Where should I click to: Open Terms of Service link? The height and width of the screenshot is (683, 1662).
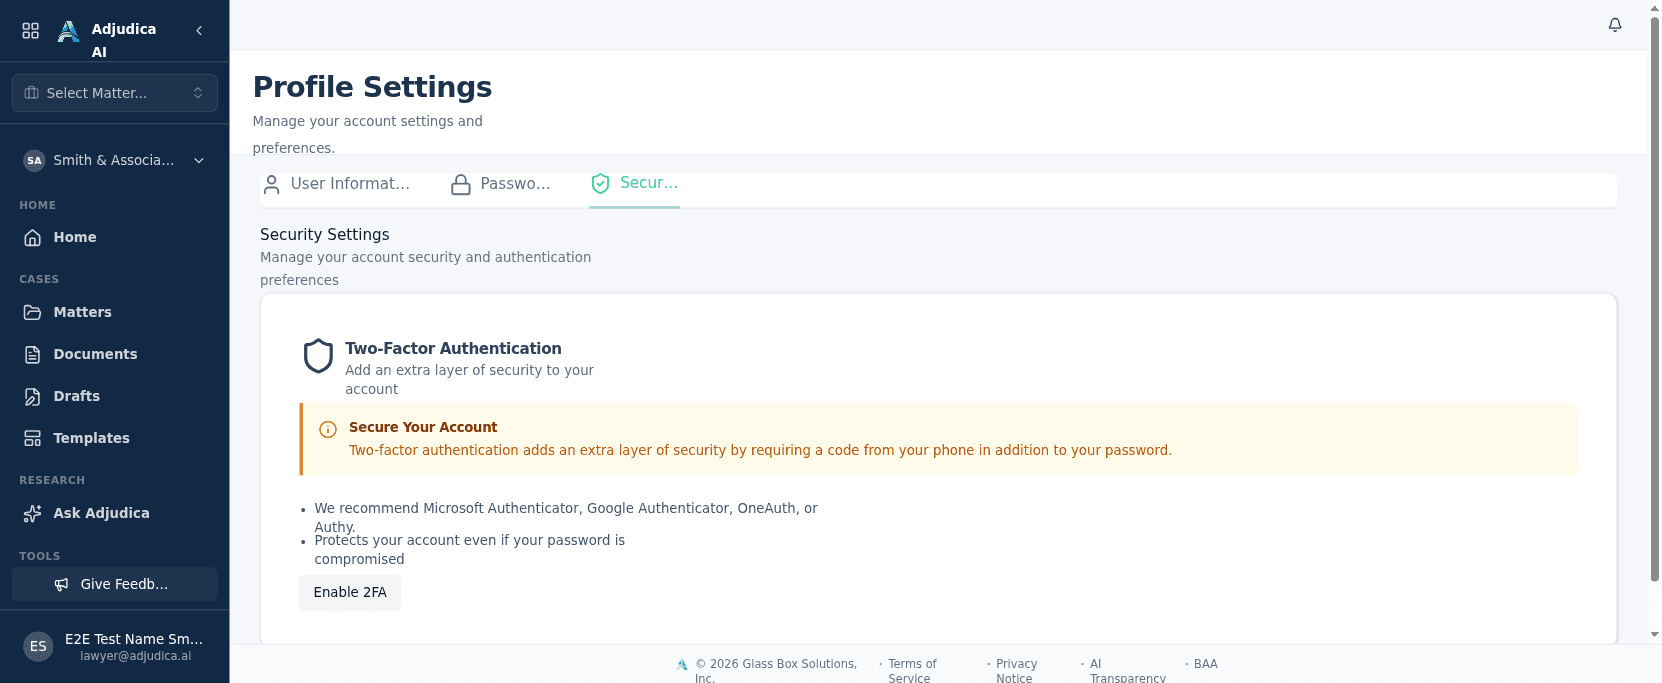(x=912, y=671)
